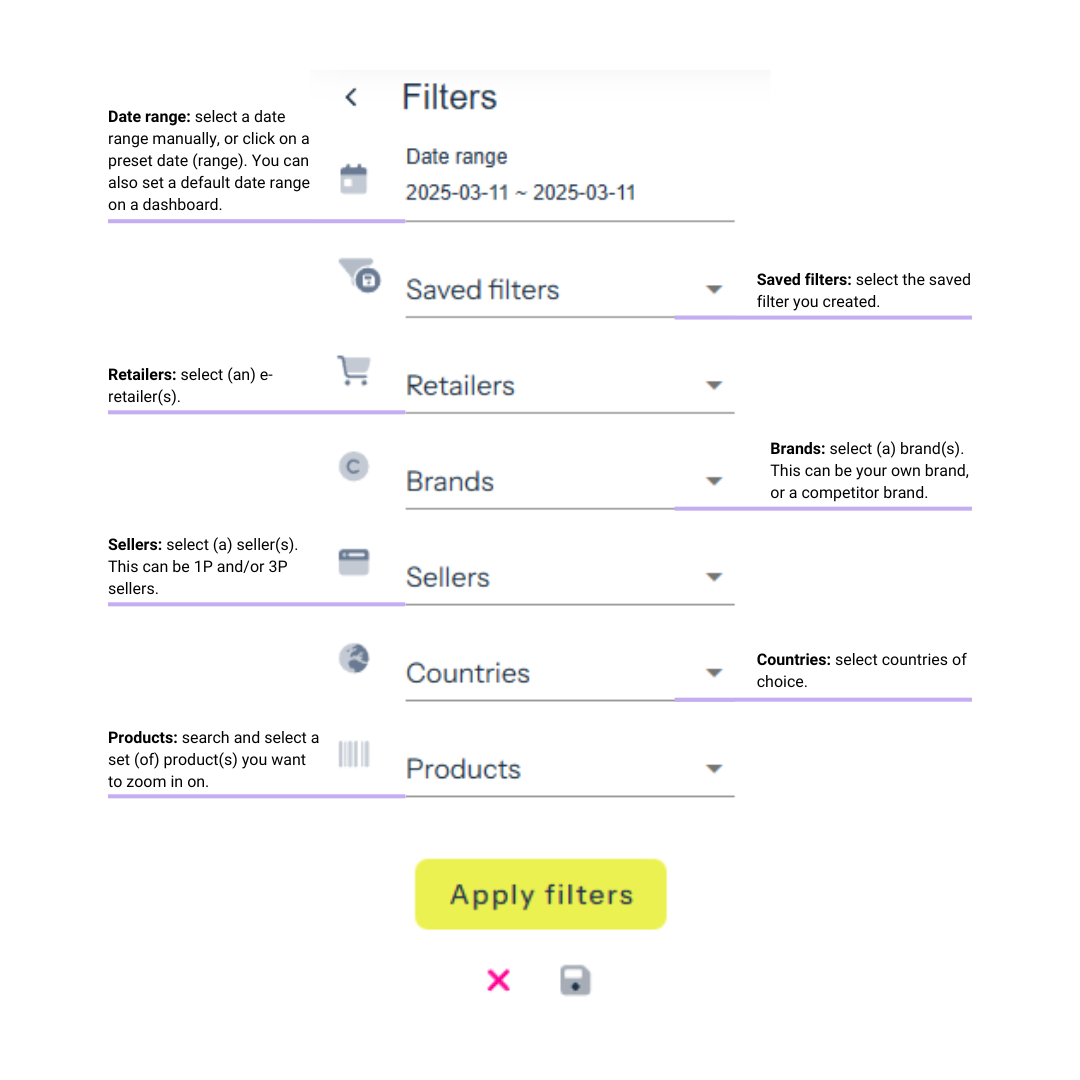Screen dimensions: 1080x1080
Task: Click the Brands copyright-style icon
Action: point(353,466)
